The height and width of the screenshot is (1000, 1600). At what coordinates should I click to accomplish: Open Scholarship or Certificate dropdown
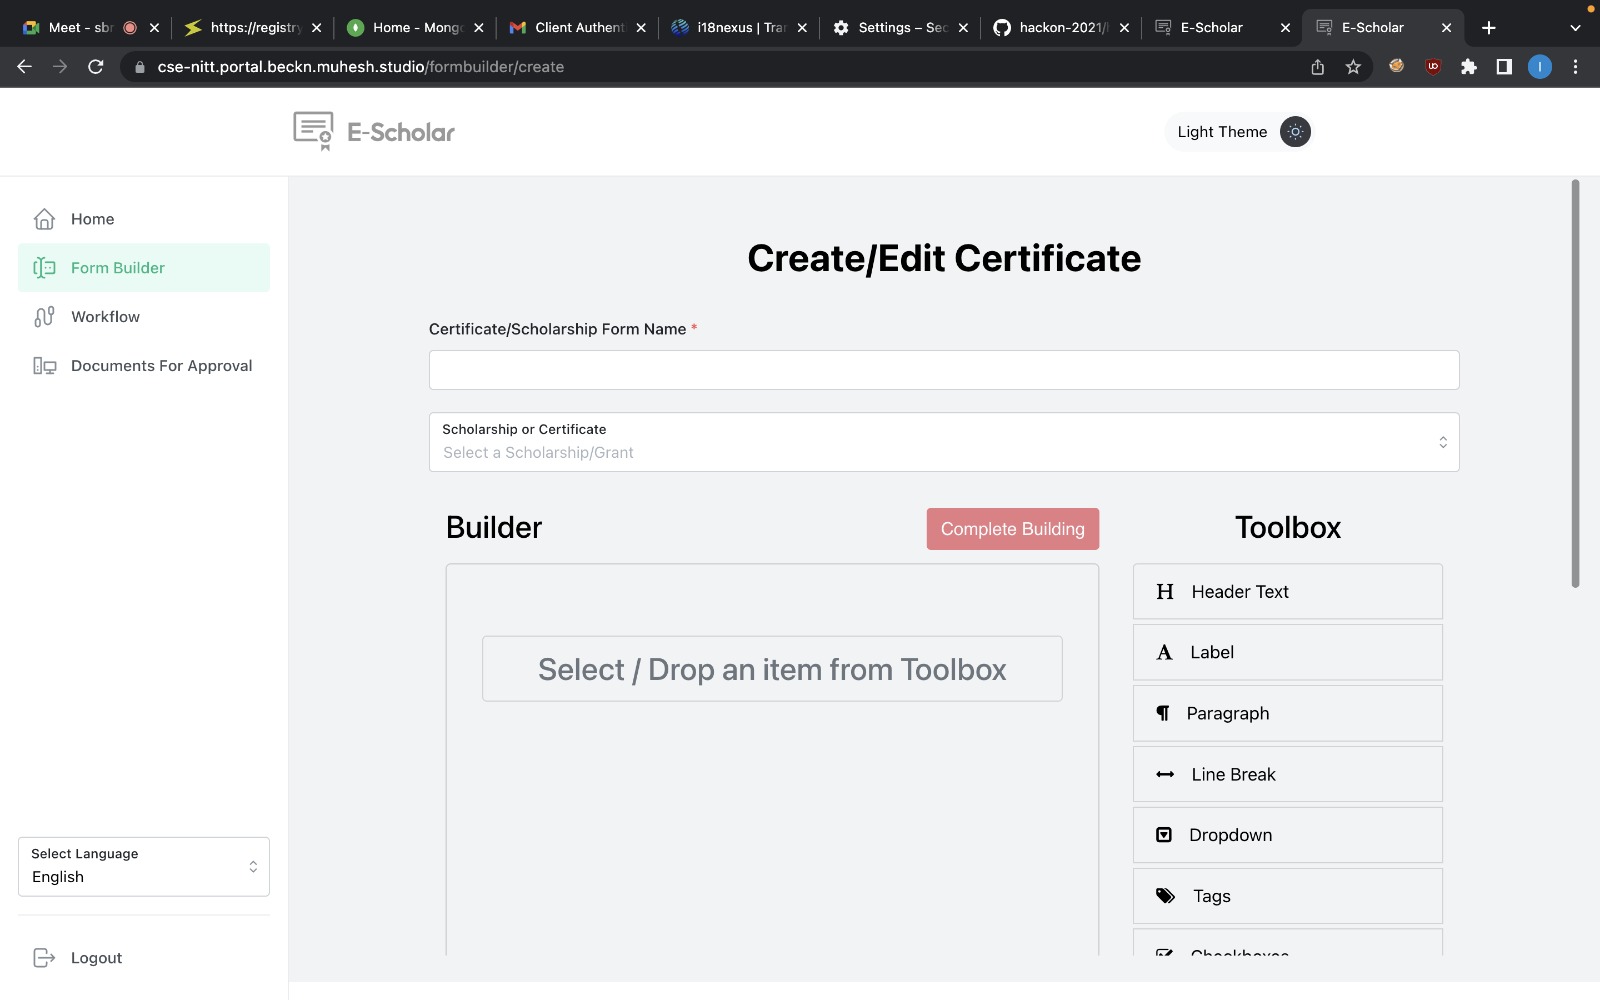[944, 442]
